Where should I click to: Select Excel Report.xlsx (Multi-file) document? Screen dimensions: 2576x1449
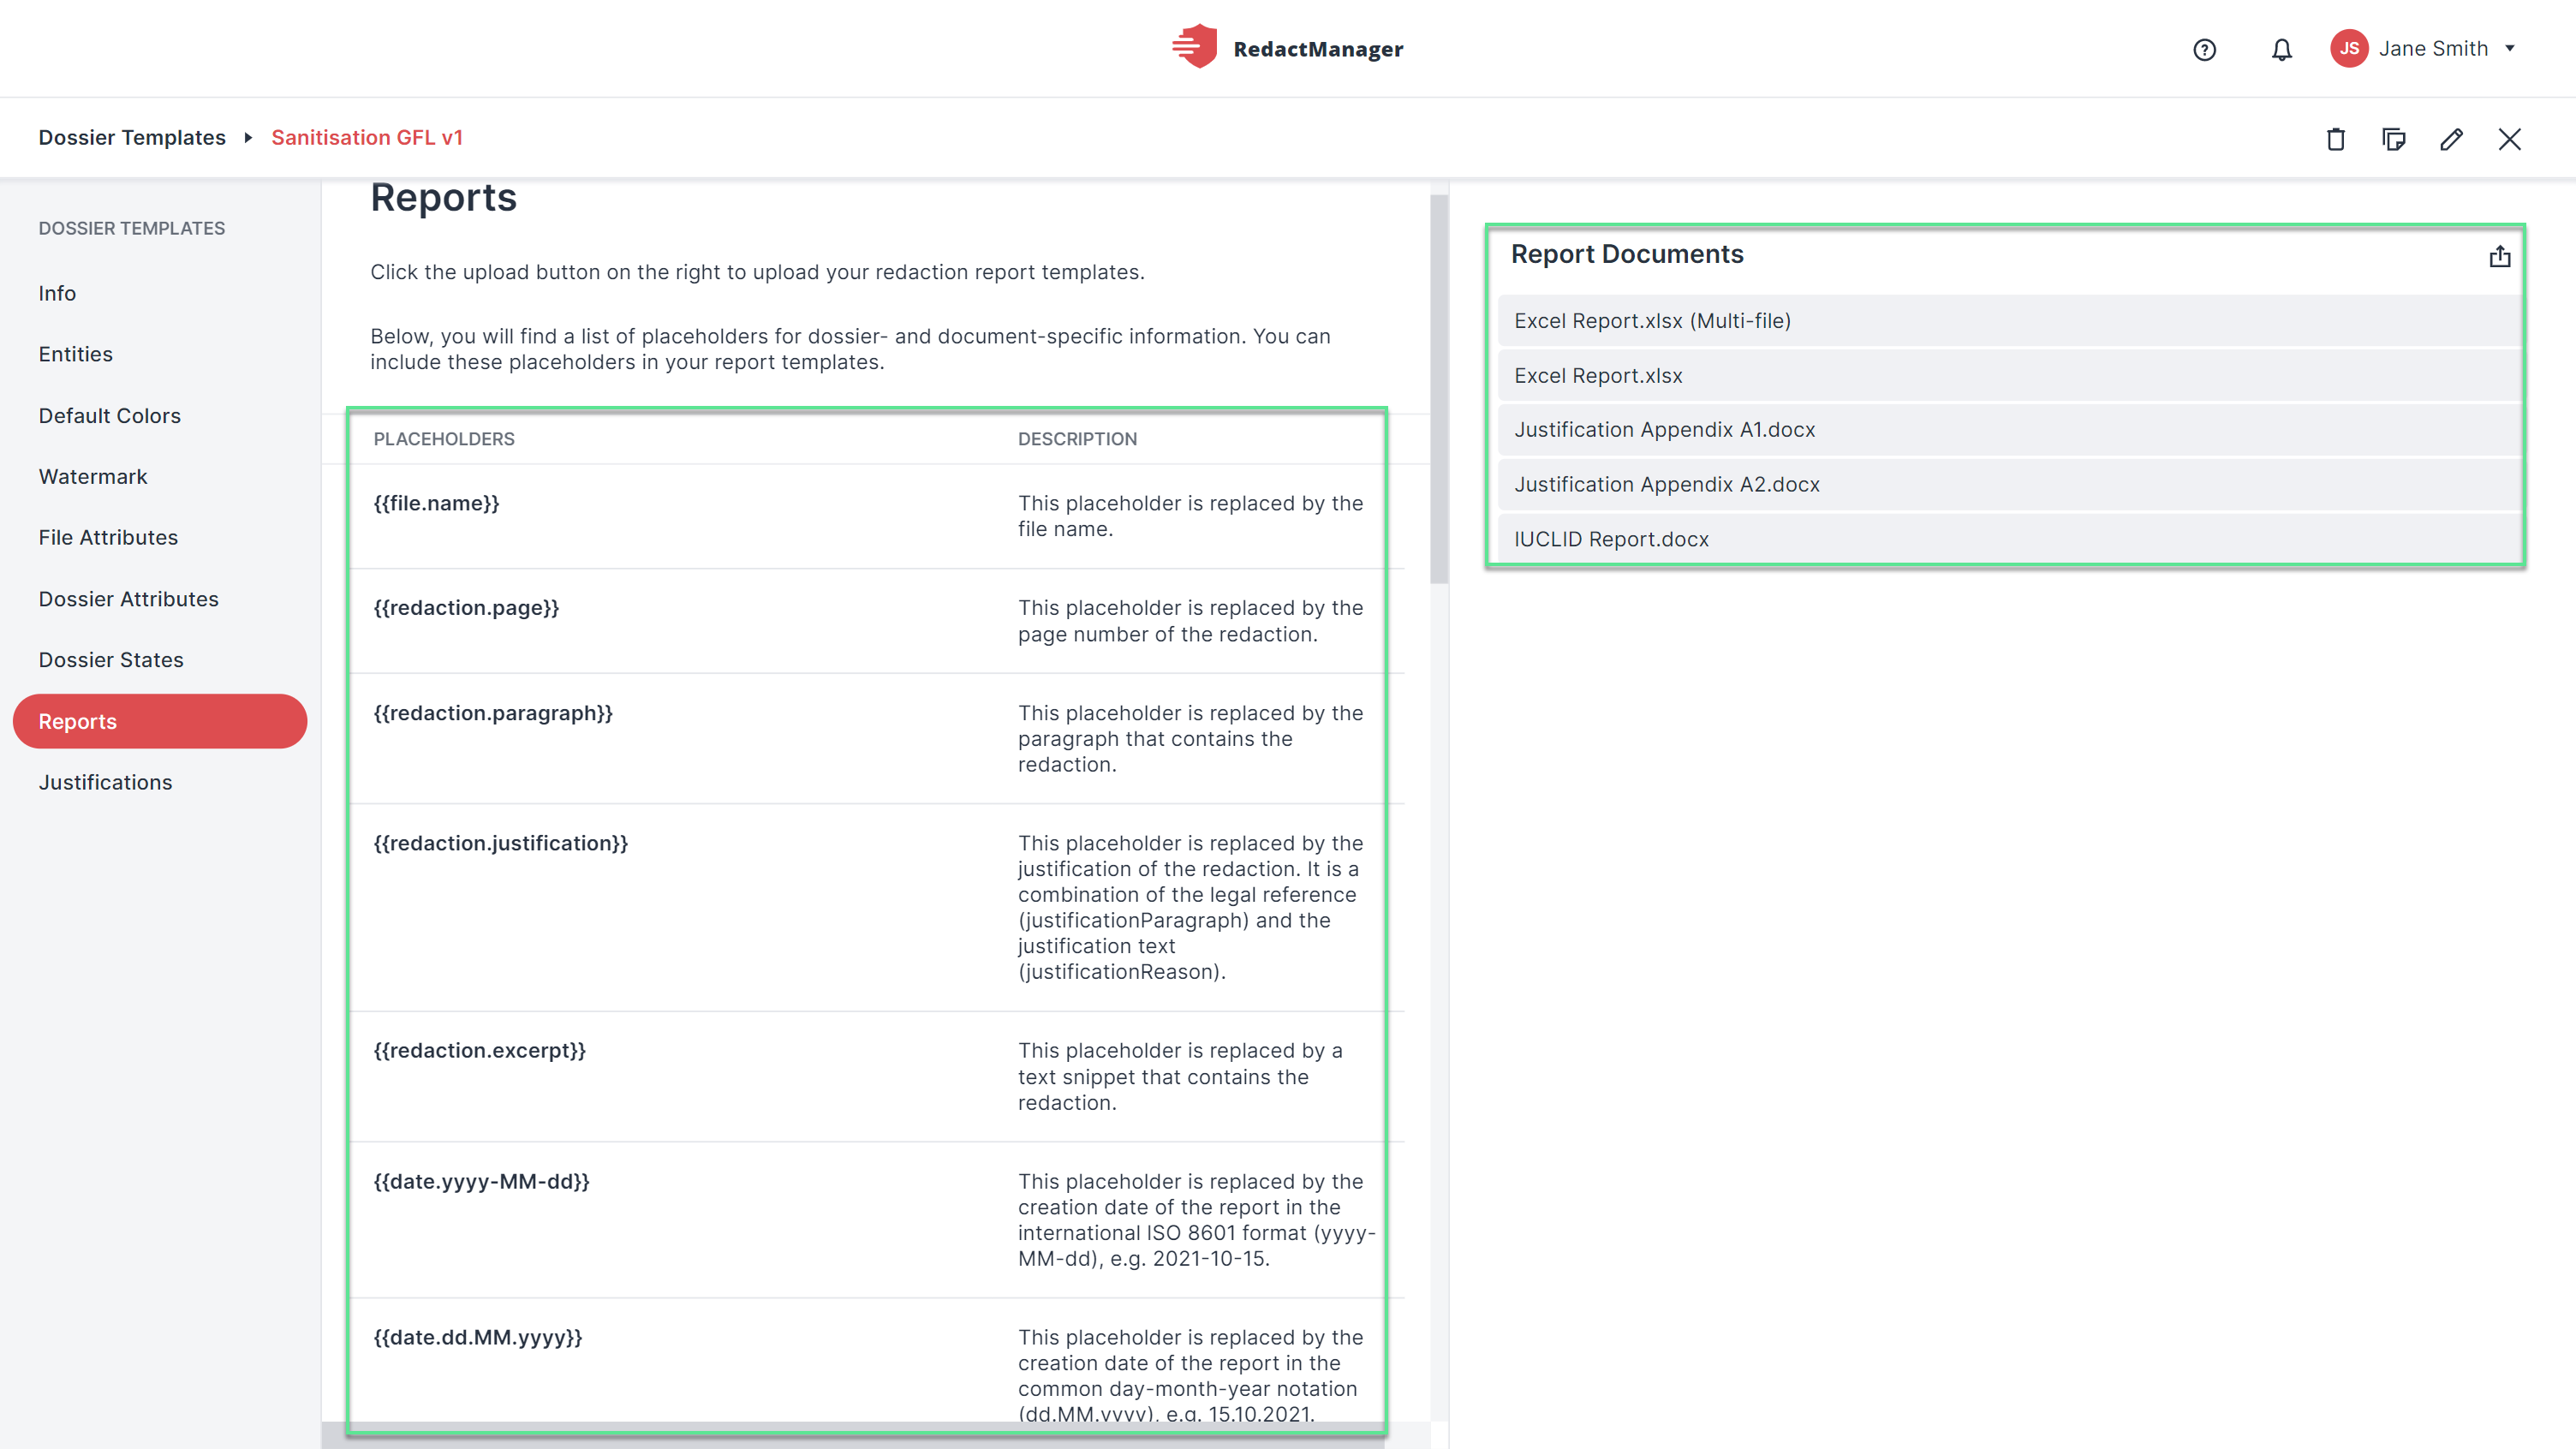(2010, 320)
